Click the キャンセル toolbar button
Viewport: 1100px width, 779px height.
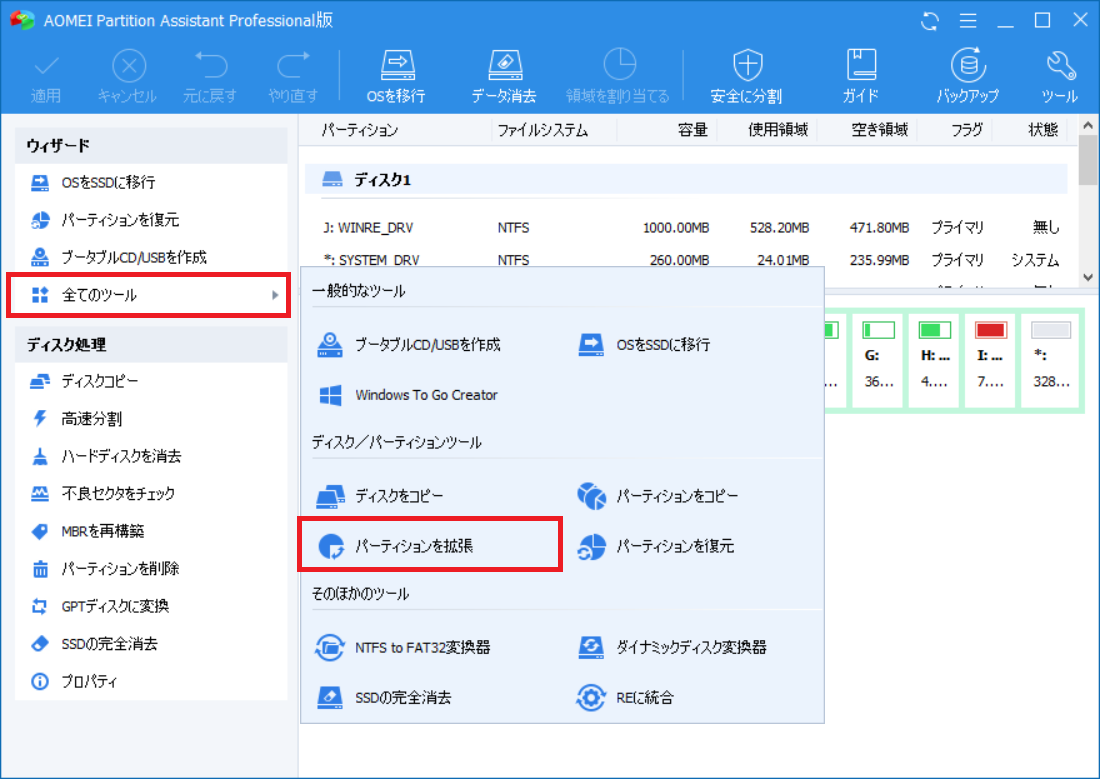point(128,76)
